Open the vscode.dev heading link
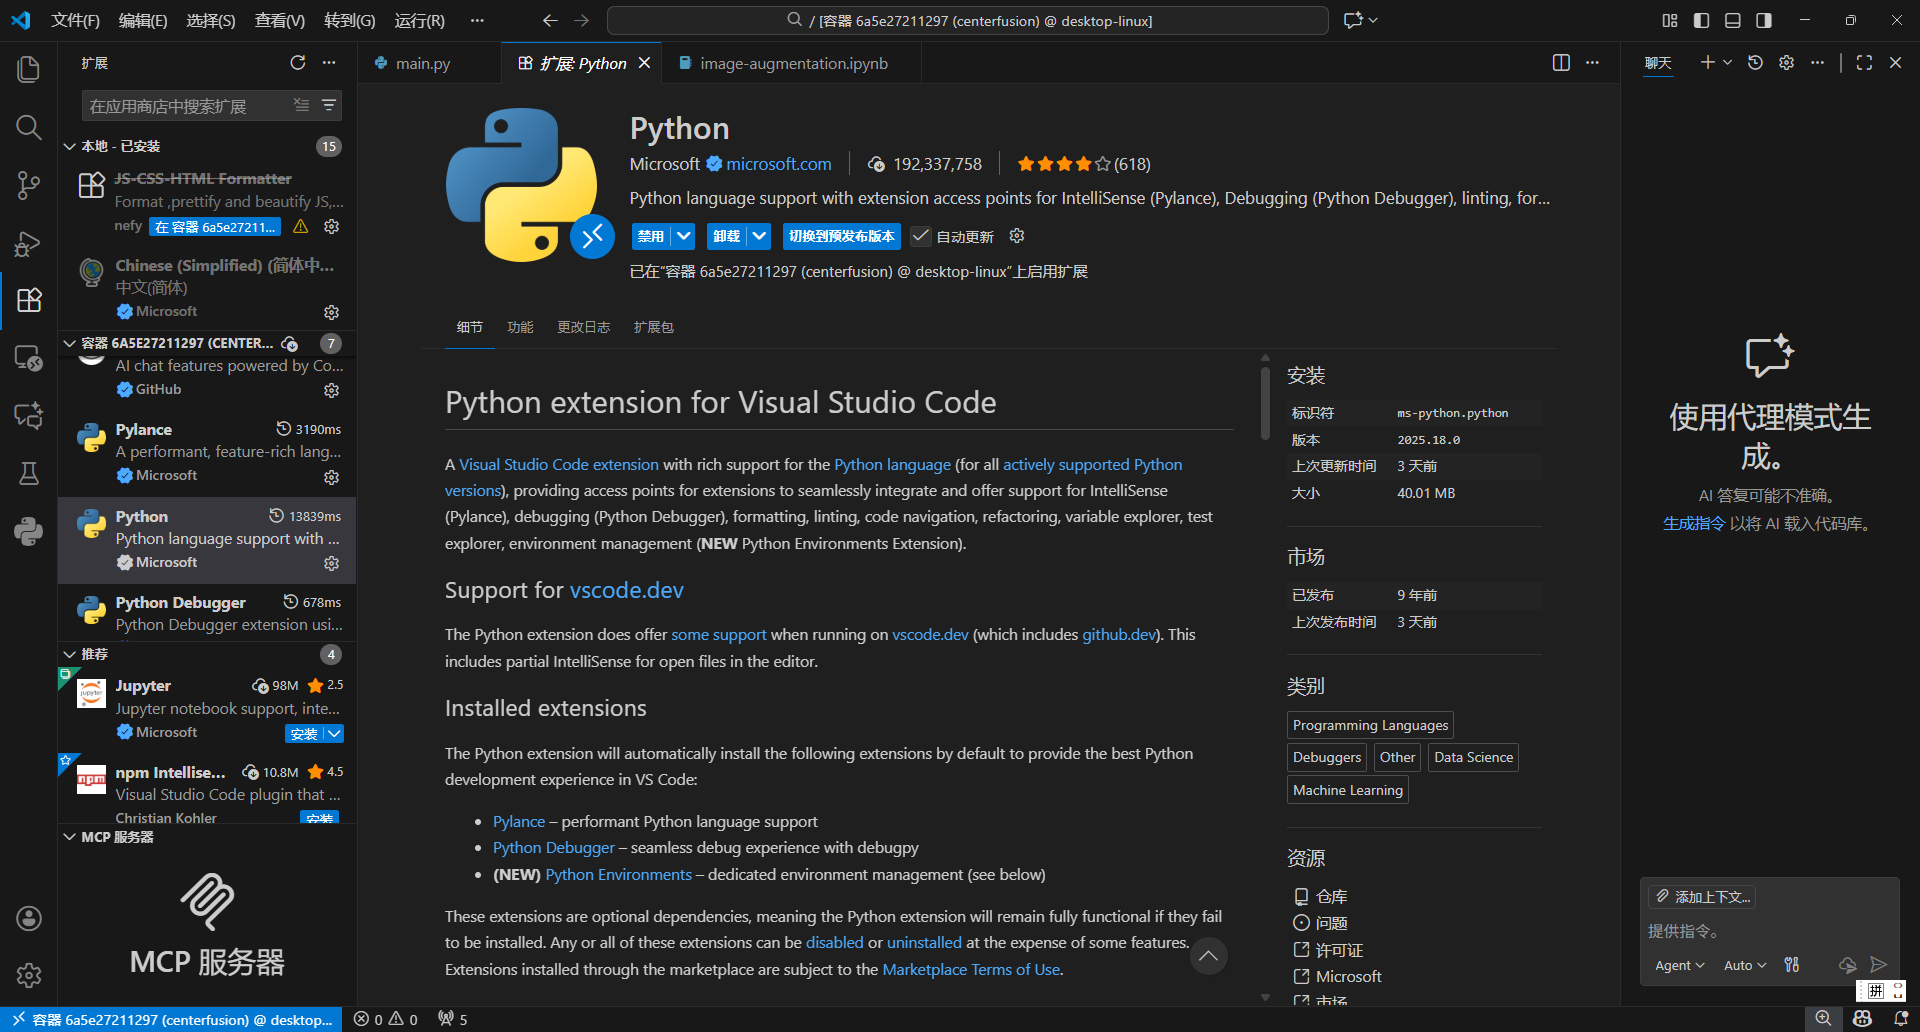The height and width of the screenshot is (1032, 1920). pos(626,590)
